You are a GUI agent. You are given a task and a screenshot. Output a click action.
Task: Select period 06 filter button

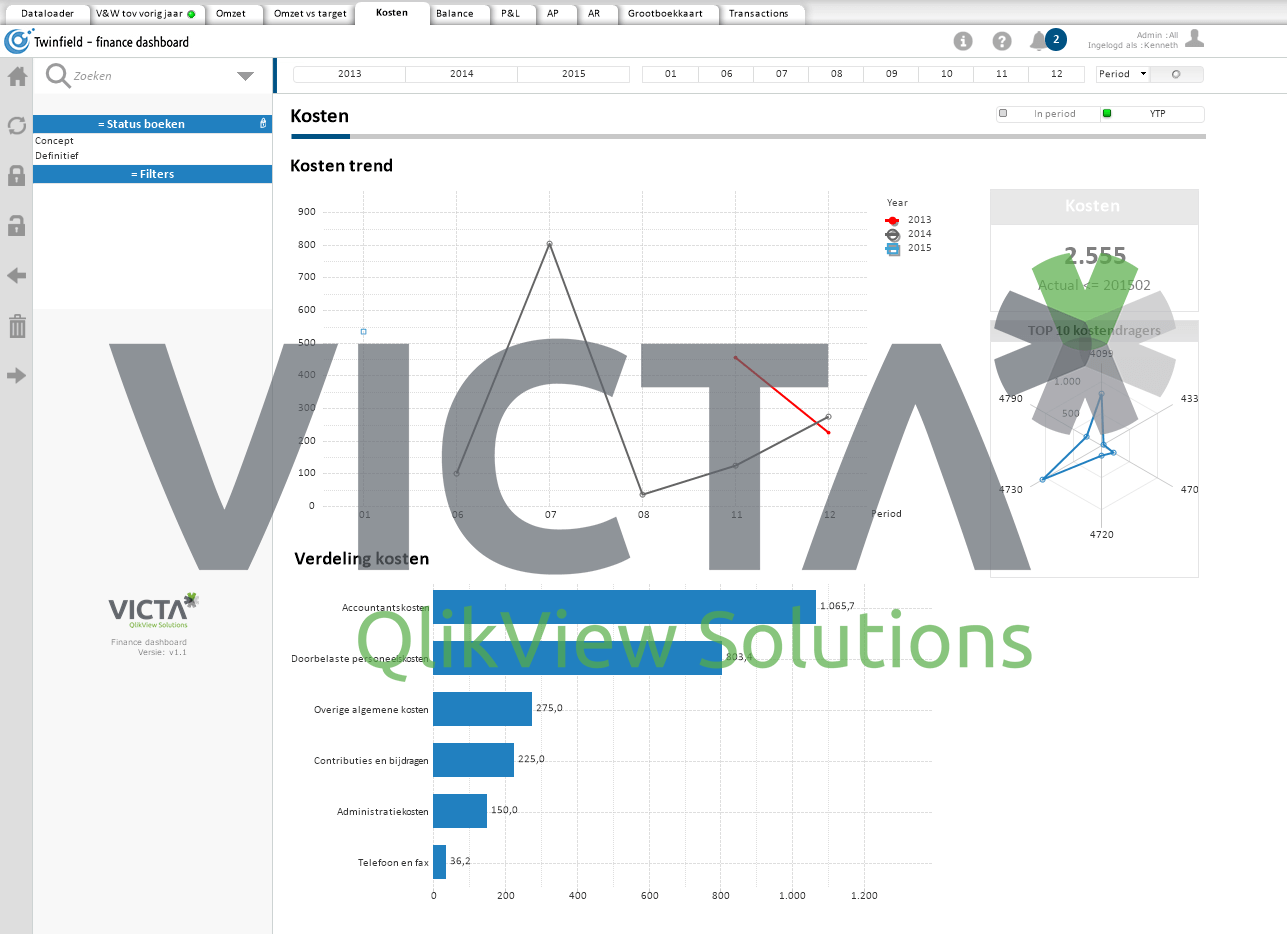[726, 74]
